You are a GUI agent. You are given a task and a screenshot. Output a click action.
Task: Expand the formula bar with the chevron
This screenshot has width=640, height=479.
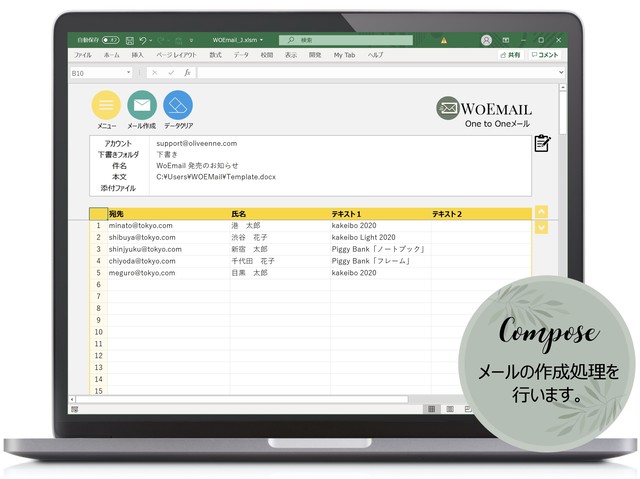point(561,72)
